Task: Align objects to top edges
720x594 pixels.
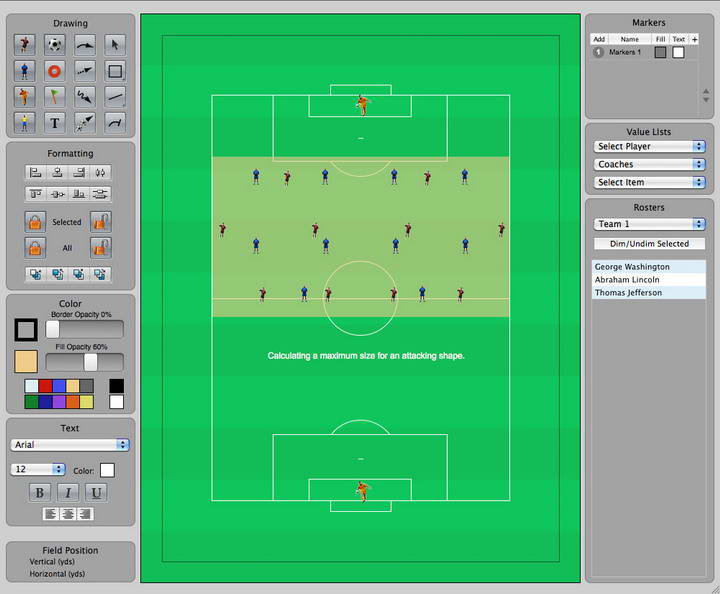Action: (x=36, y=194)
